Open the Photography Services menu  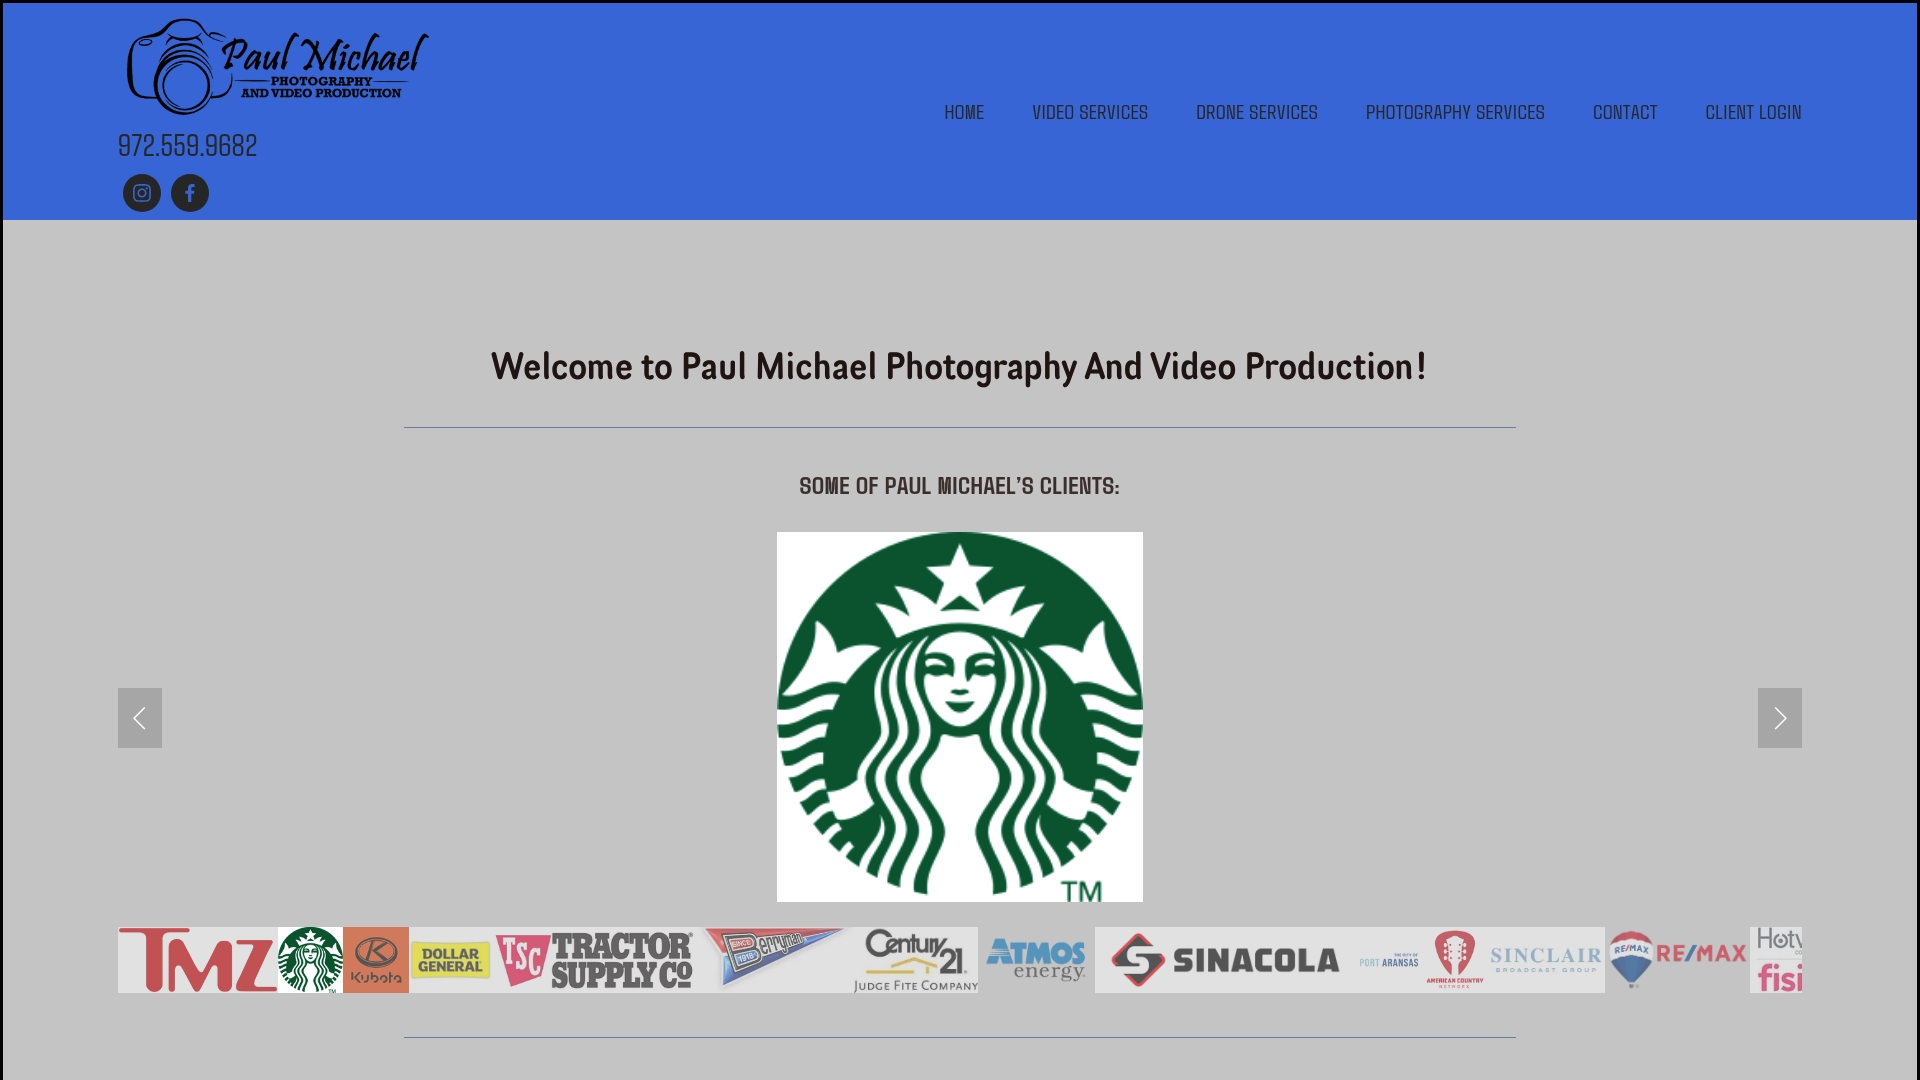1455,112
